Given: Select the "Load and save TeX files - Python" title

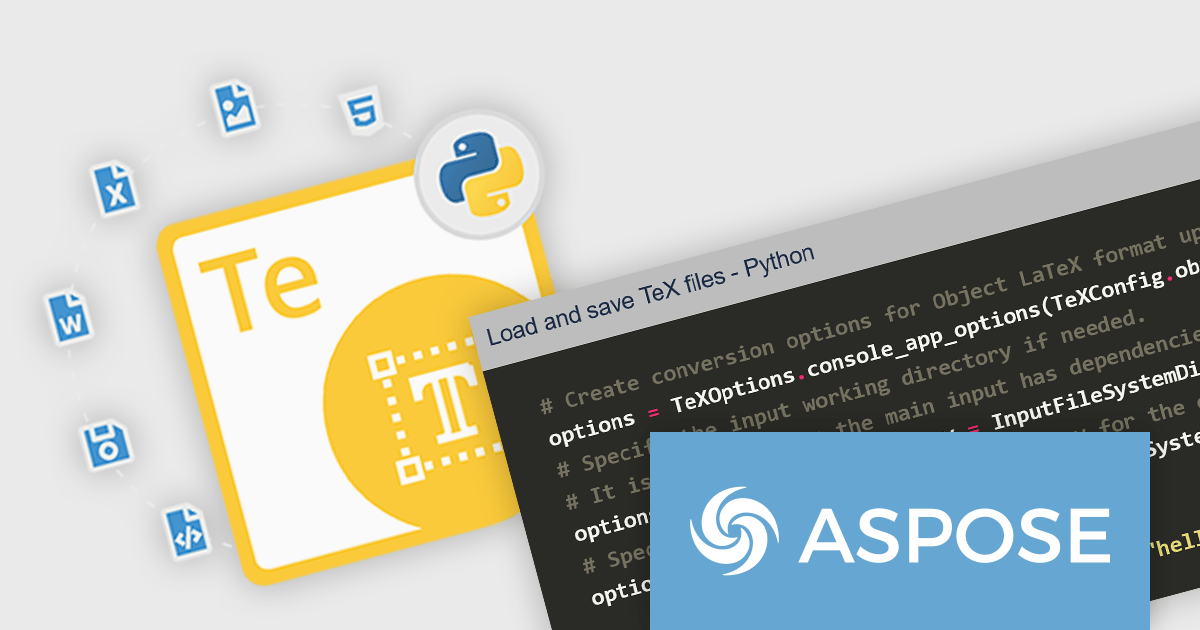Looking at the screenshot, I should coord(650,295).
